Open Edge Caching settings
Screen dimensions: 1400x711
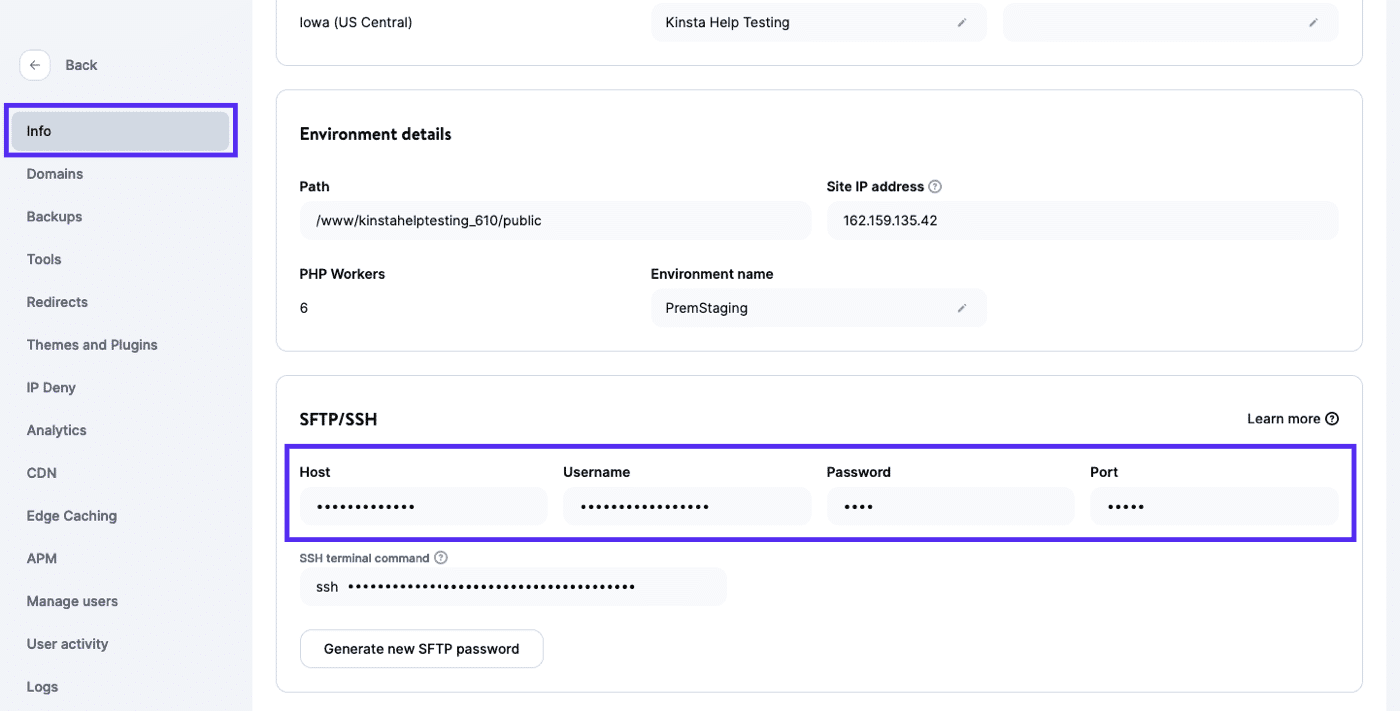(x=70, y=515)
